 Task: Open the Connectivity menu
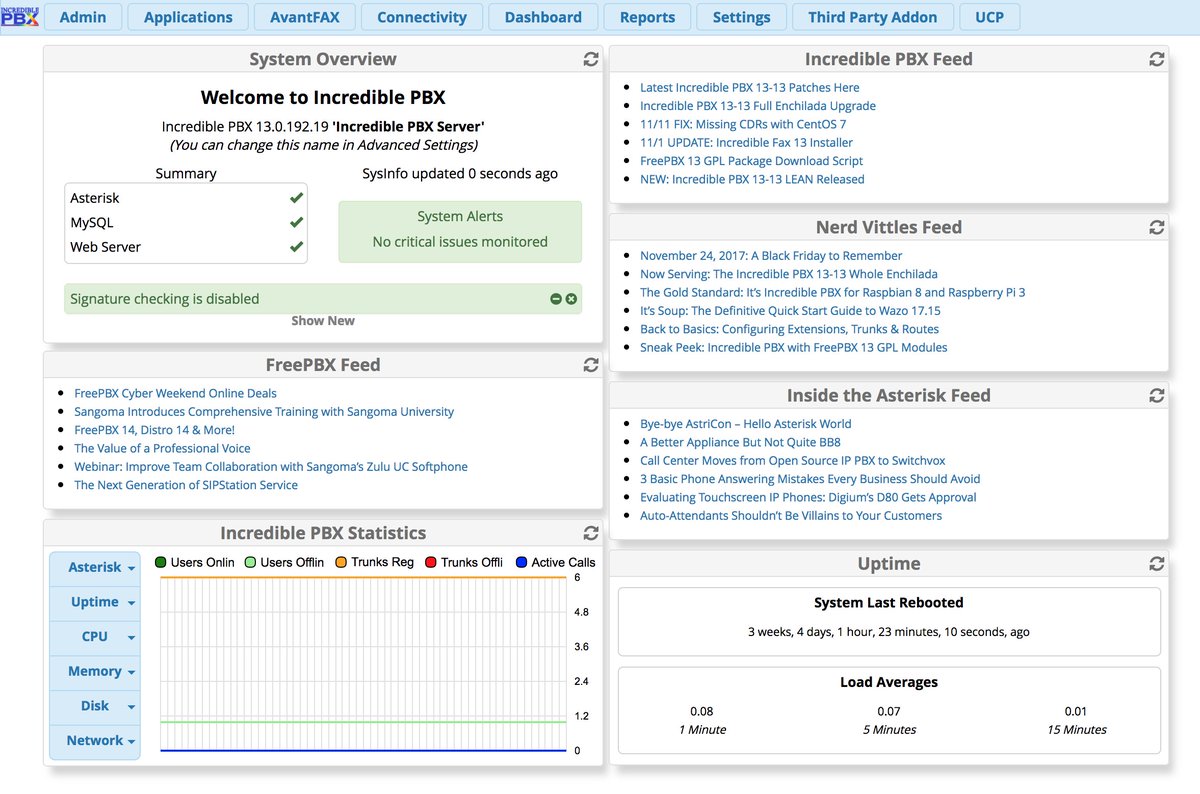coord(422,17)
